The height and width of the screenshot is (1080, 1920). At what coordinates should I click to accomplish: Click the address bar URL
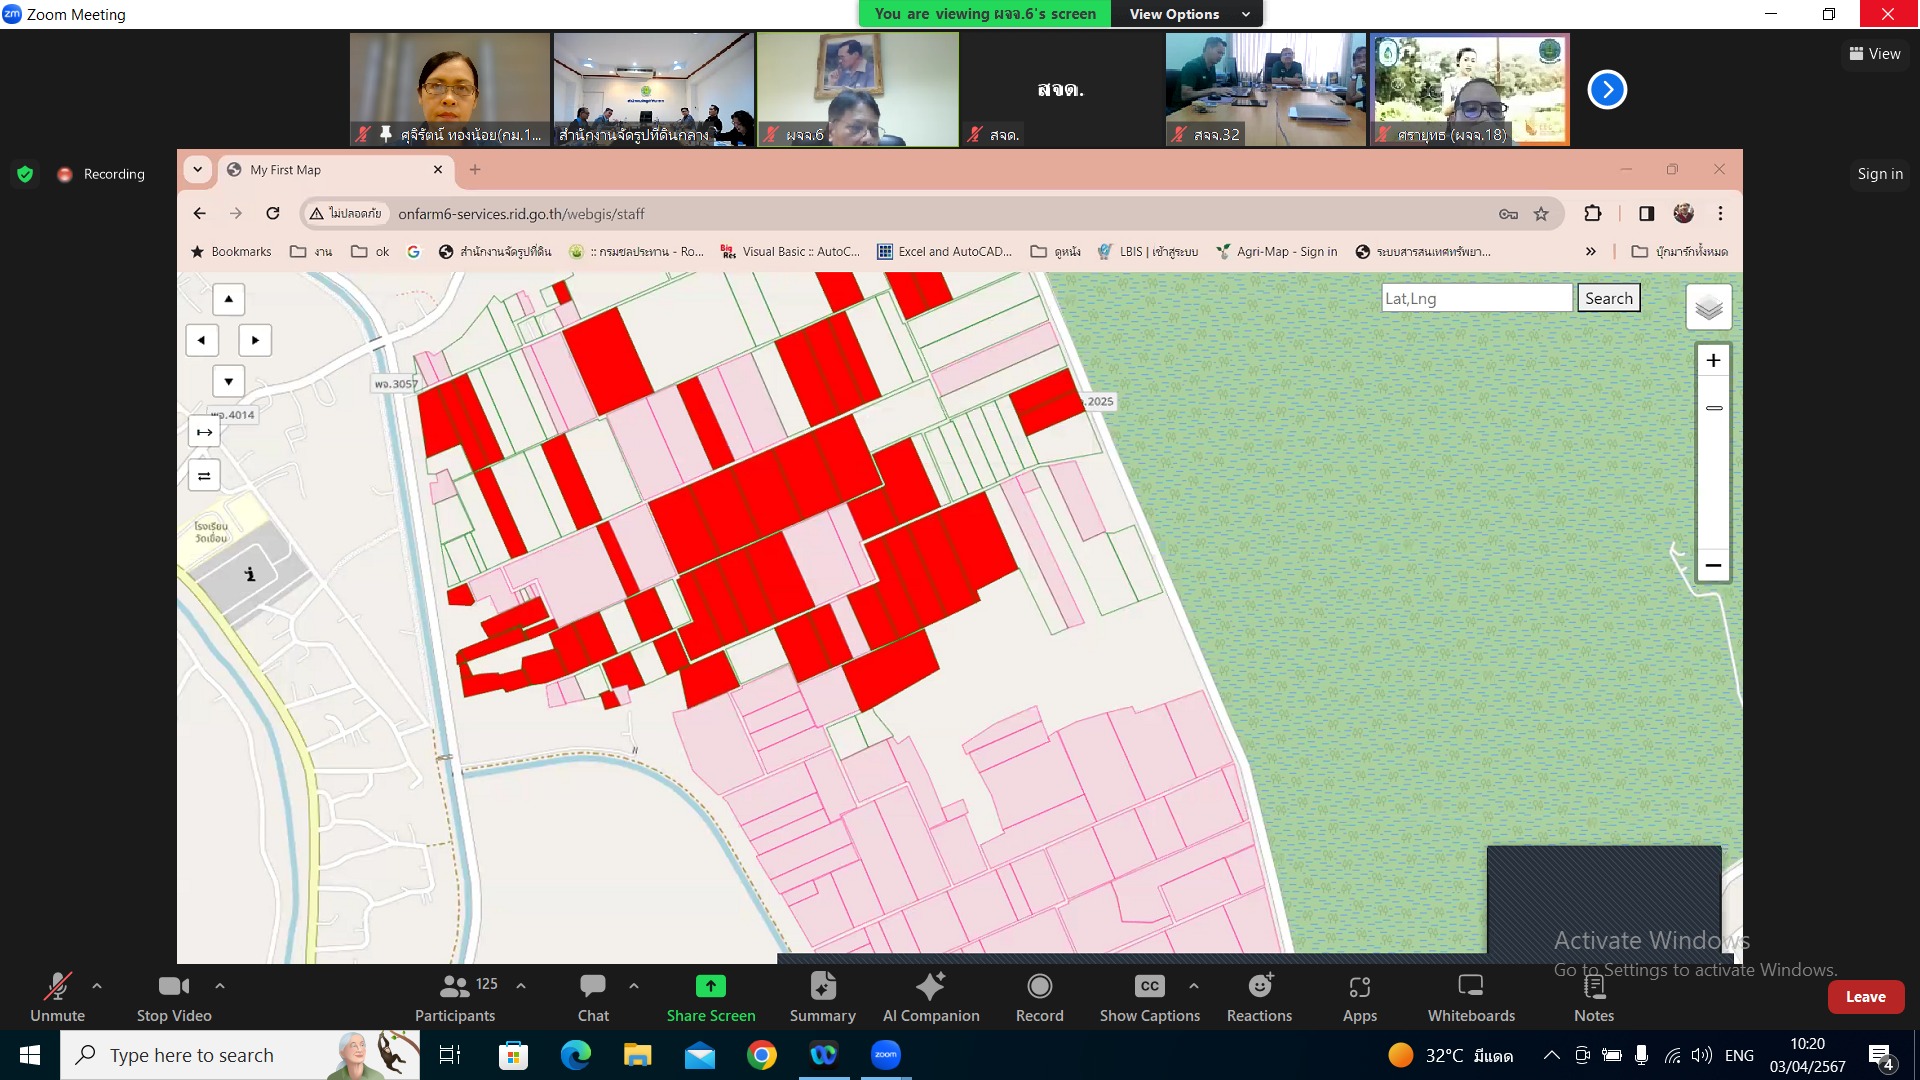[x=521, y=214]
